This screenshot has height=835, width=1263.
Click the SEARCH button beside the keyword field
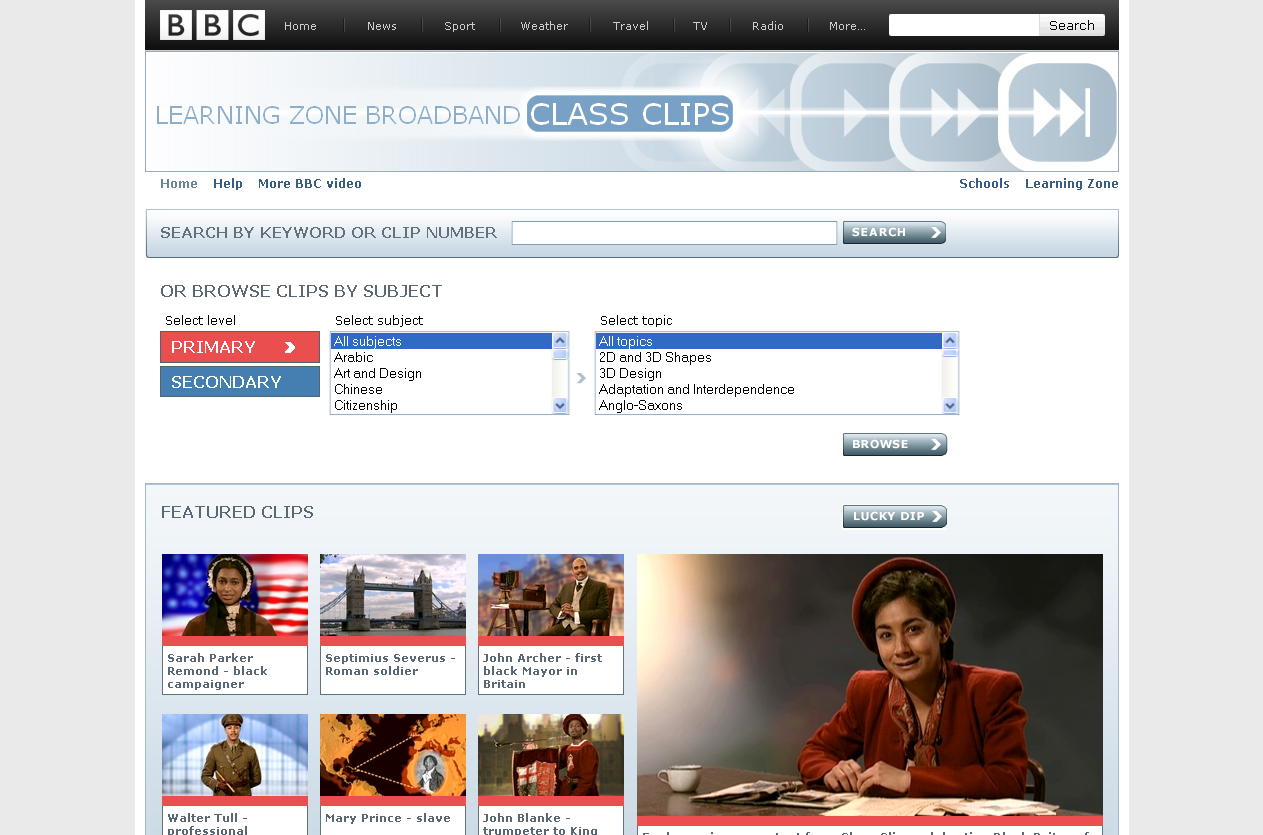pos(894,232)
